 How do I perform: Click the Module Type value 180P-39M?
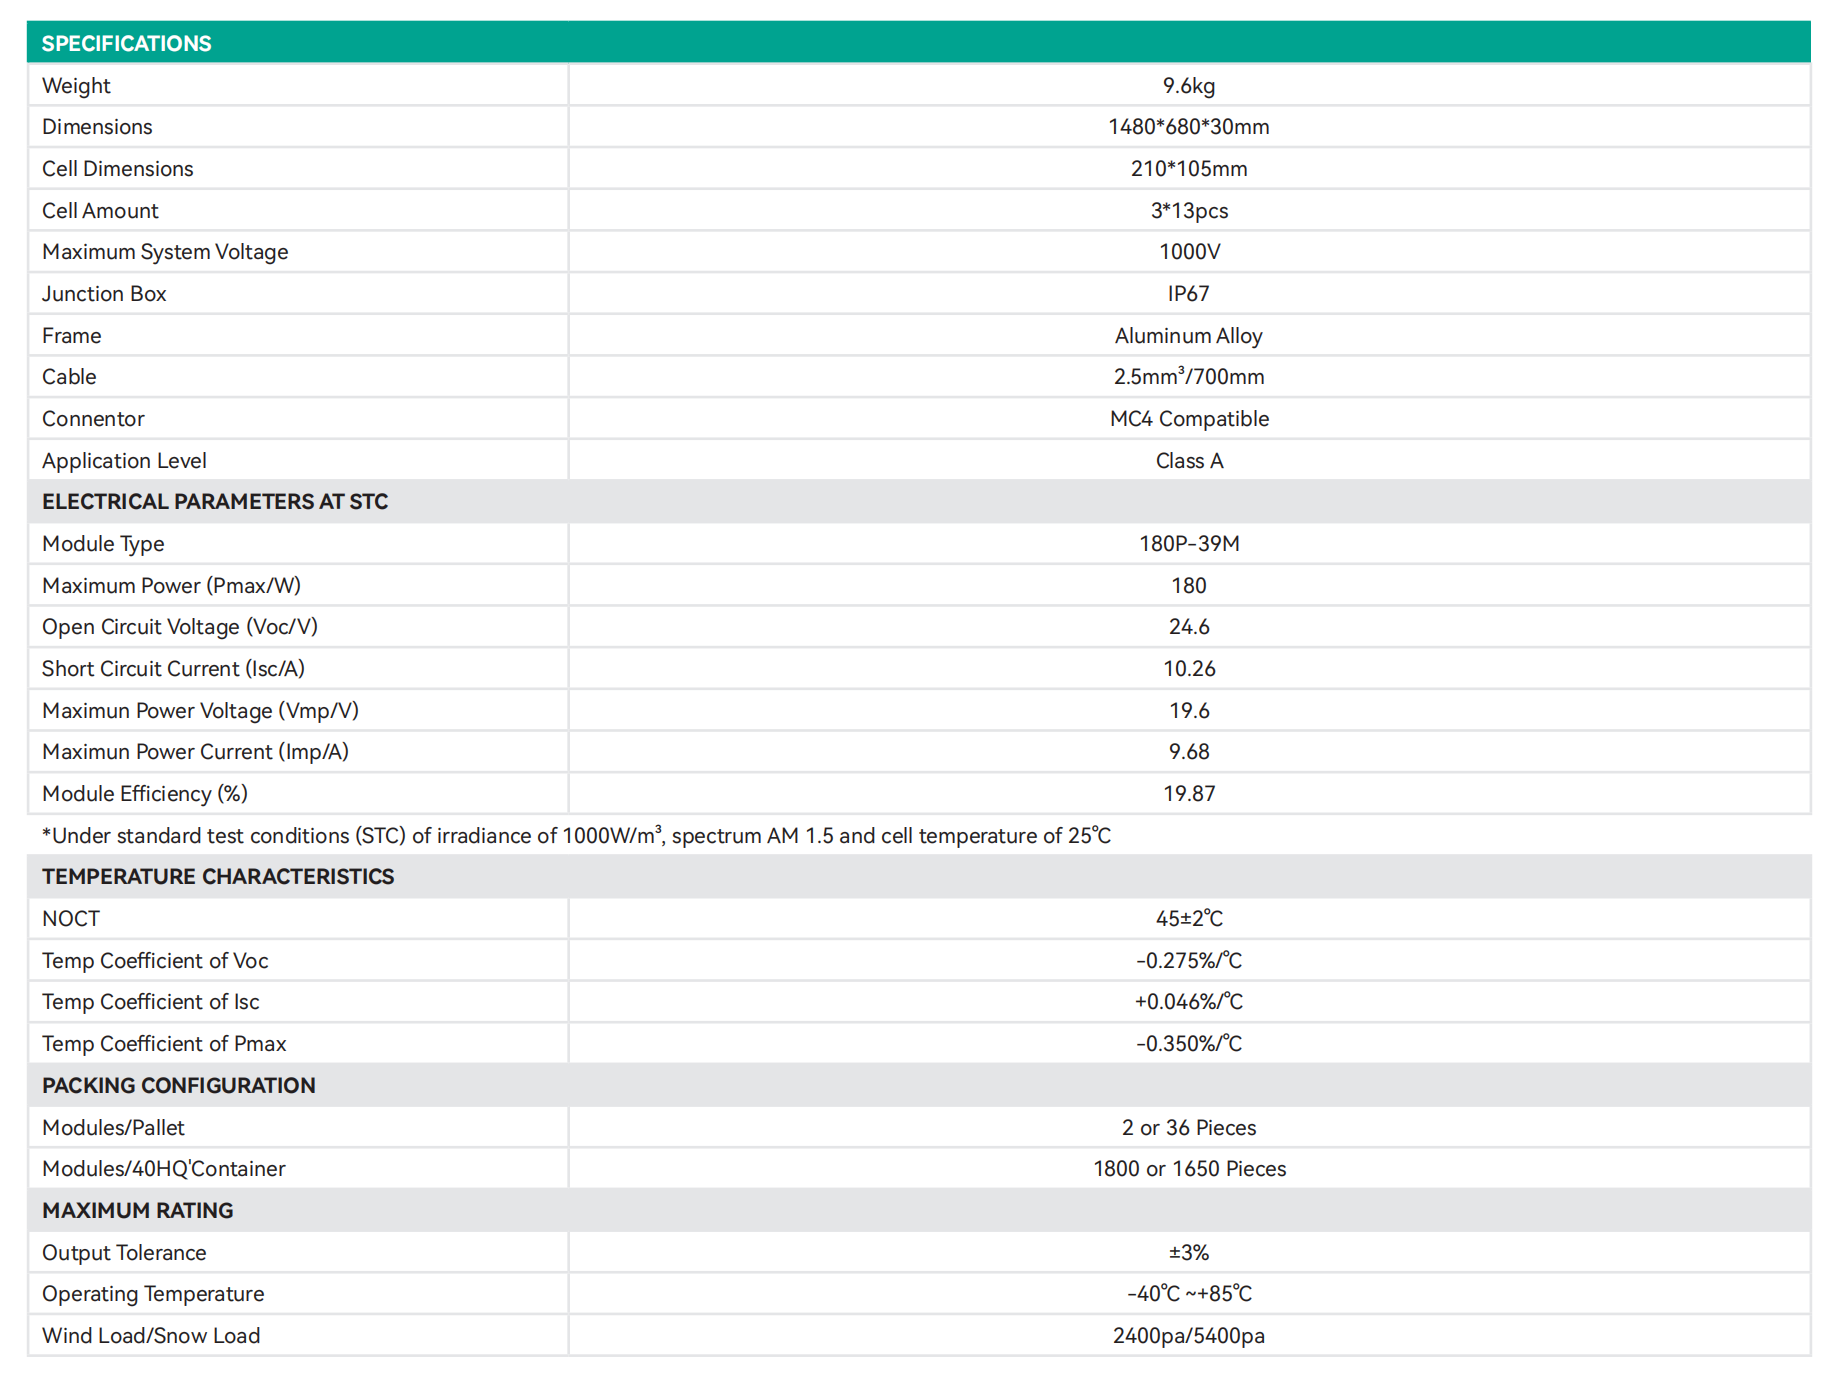tap(1188, 544)
